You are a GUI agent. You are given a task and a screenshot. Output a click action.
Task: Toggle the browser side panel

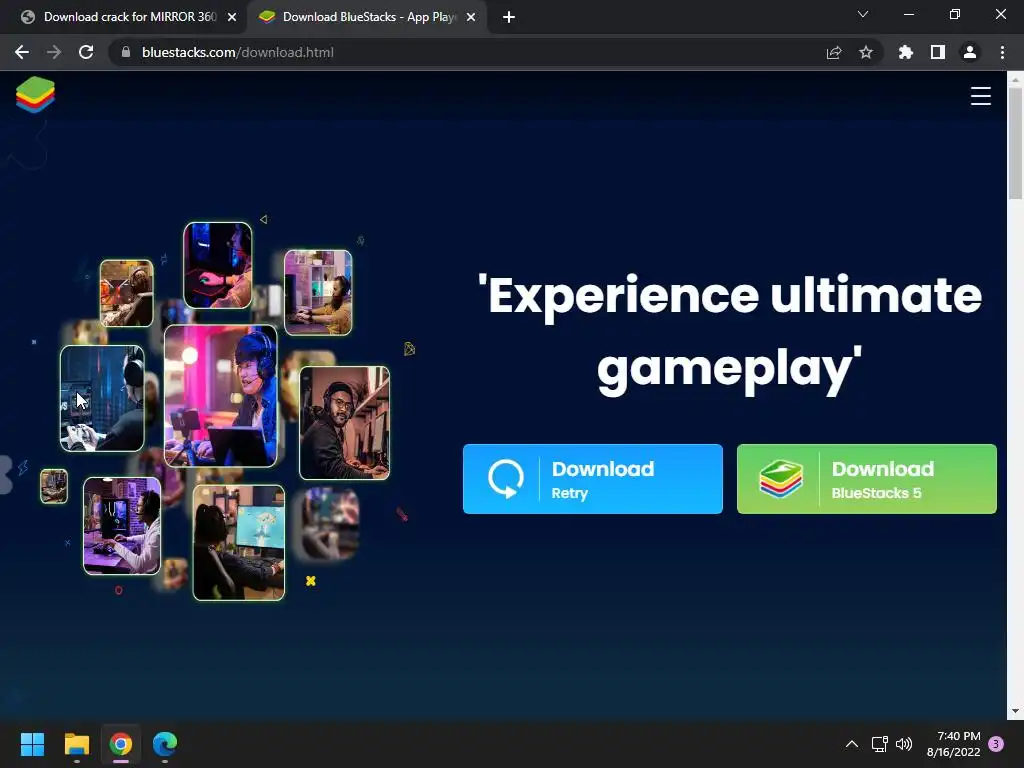[938, 52]
